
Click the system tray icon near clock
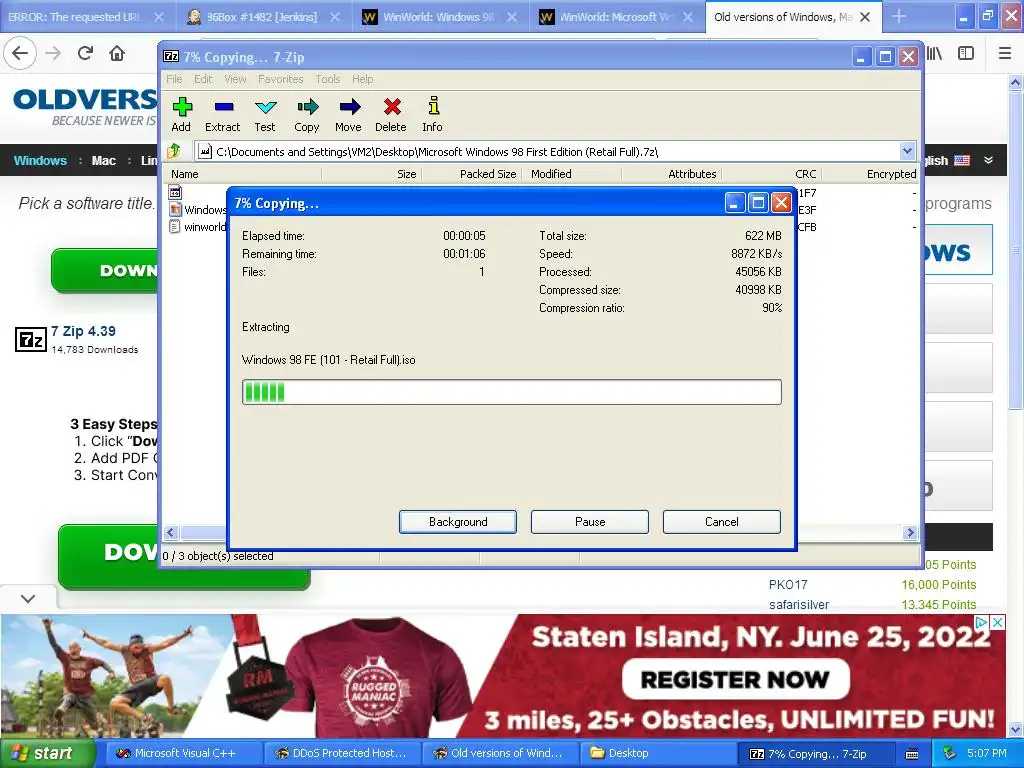(x=950, y=753)
